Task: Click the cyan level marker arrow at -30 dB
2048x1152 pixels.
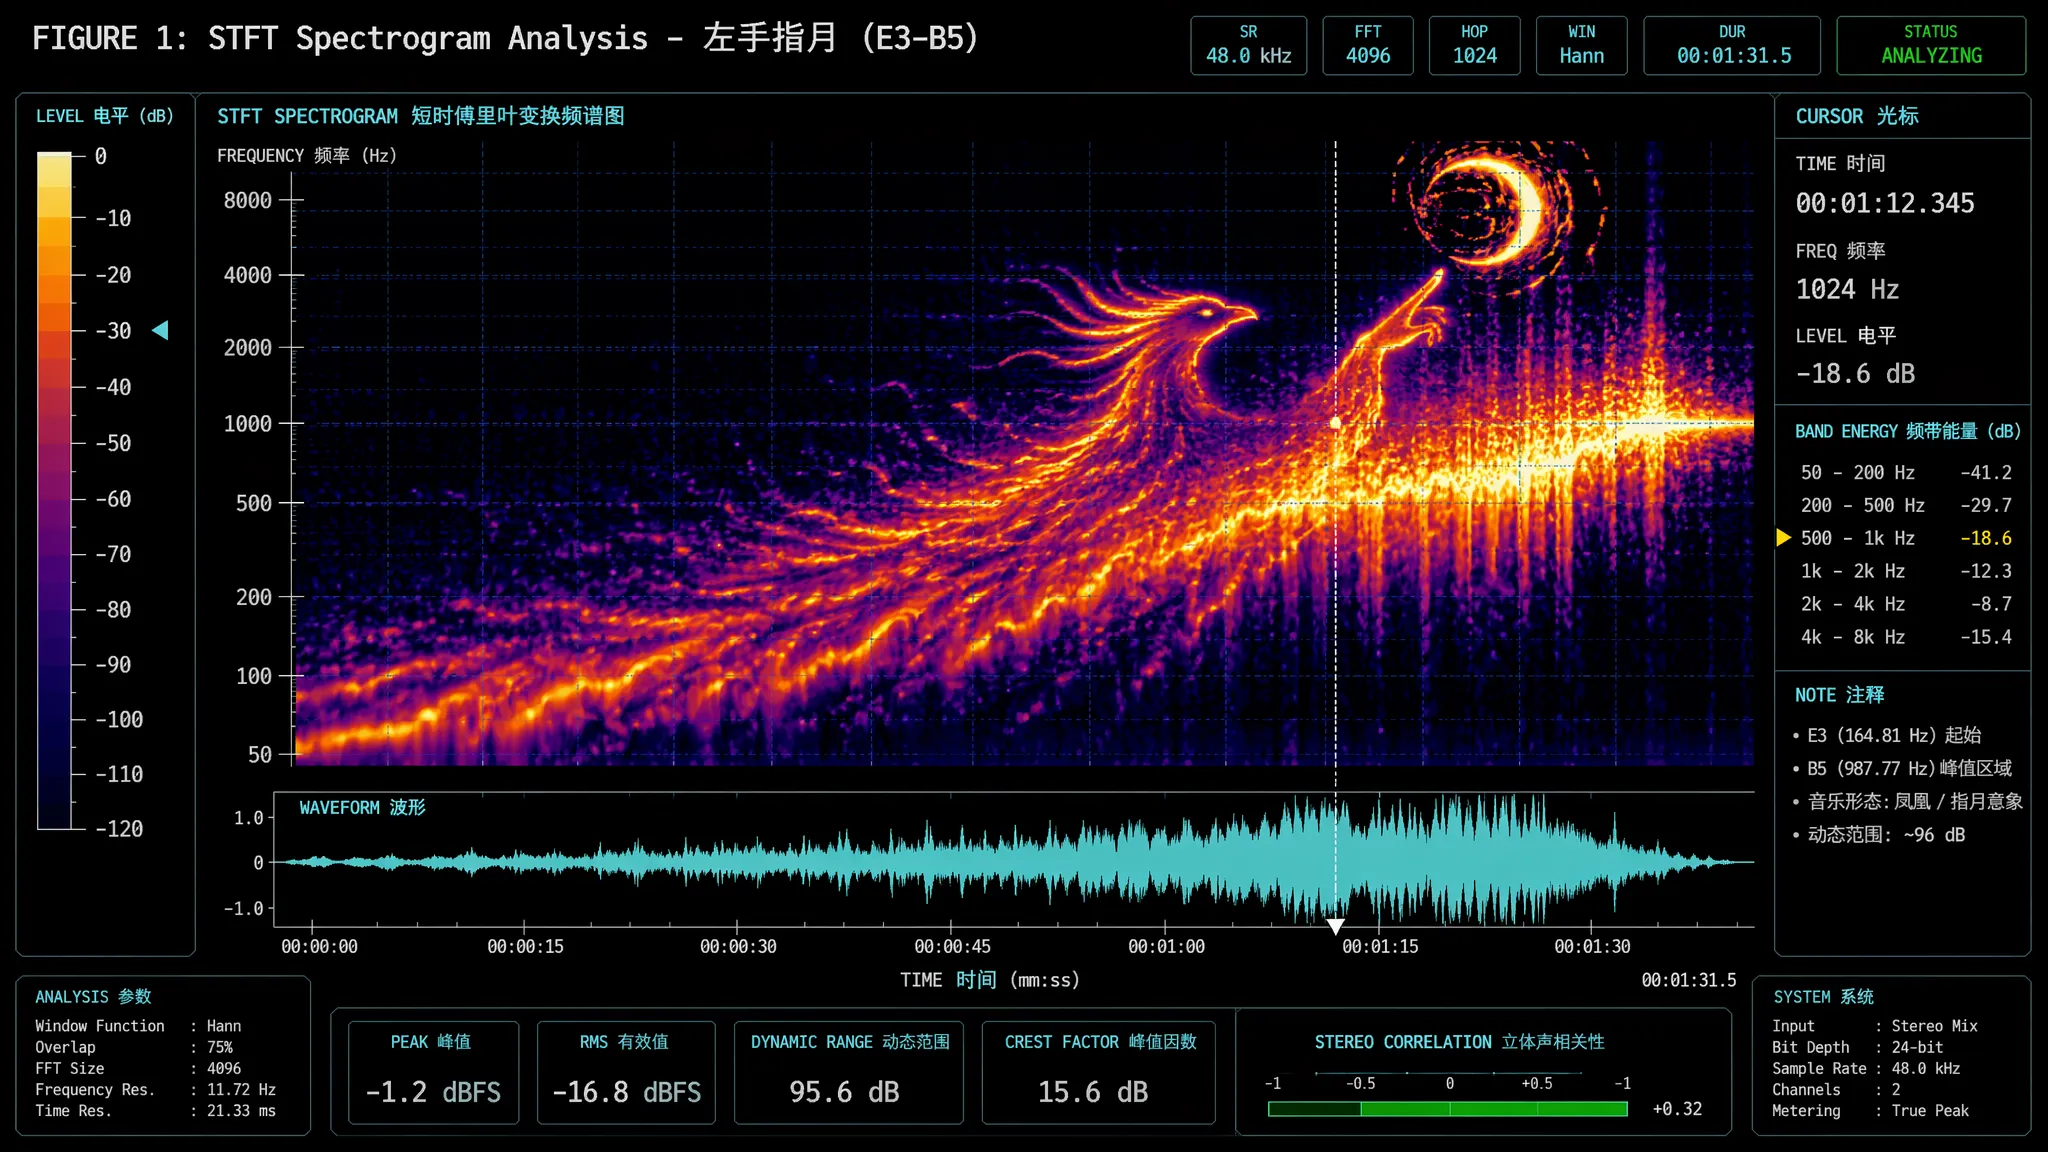Action: [160, 330]
